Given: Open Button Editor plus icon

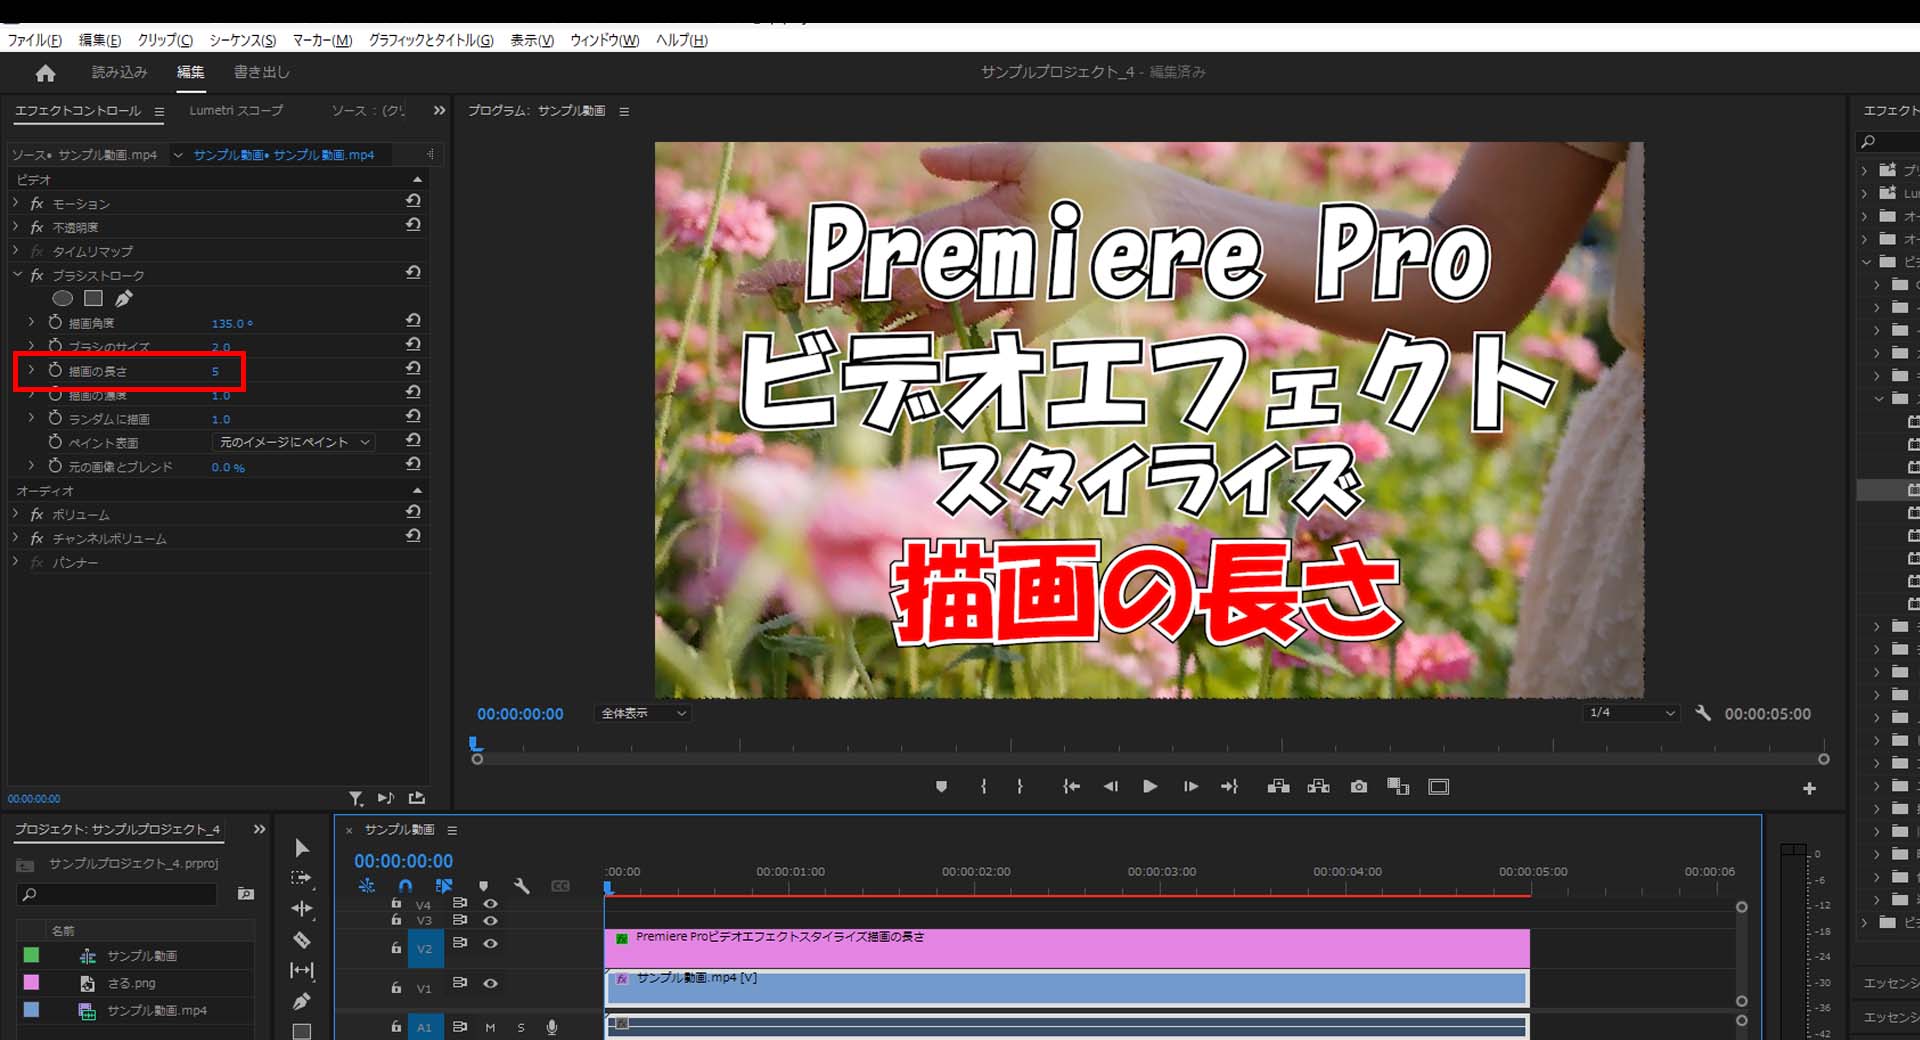Looking at the screenshot, I should click(x=1809, y=789).
